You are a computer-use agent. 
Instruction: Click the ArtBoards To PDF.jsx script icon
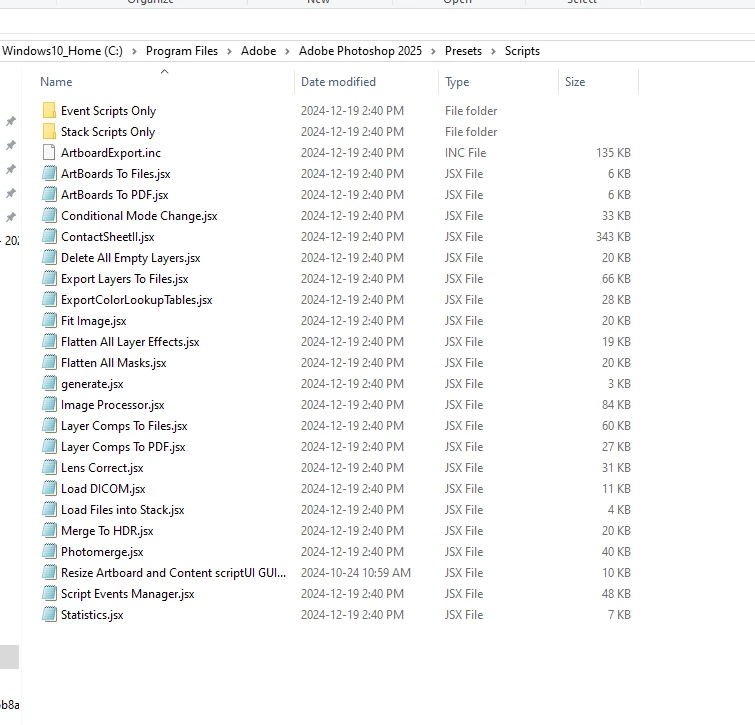click(49, 194)
